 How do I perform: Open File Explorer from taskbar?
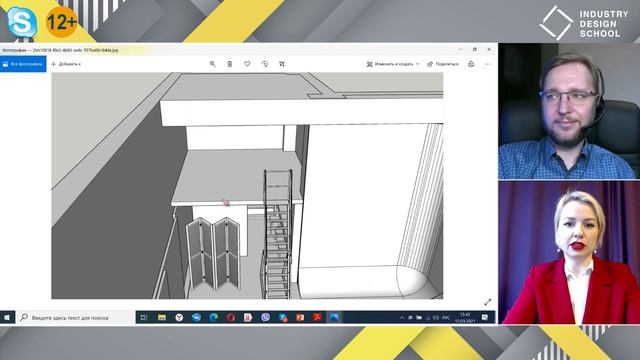click(x=162, y=317)
